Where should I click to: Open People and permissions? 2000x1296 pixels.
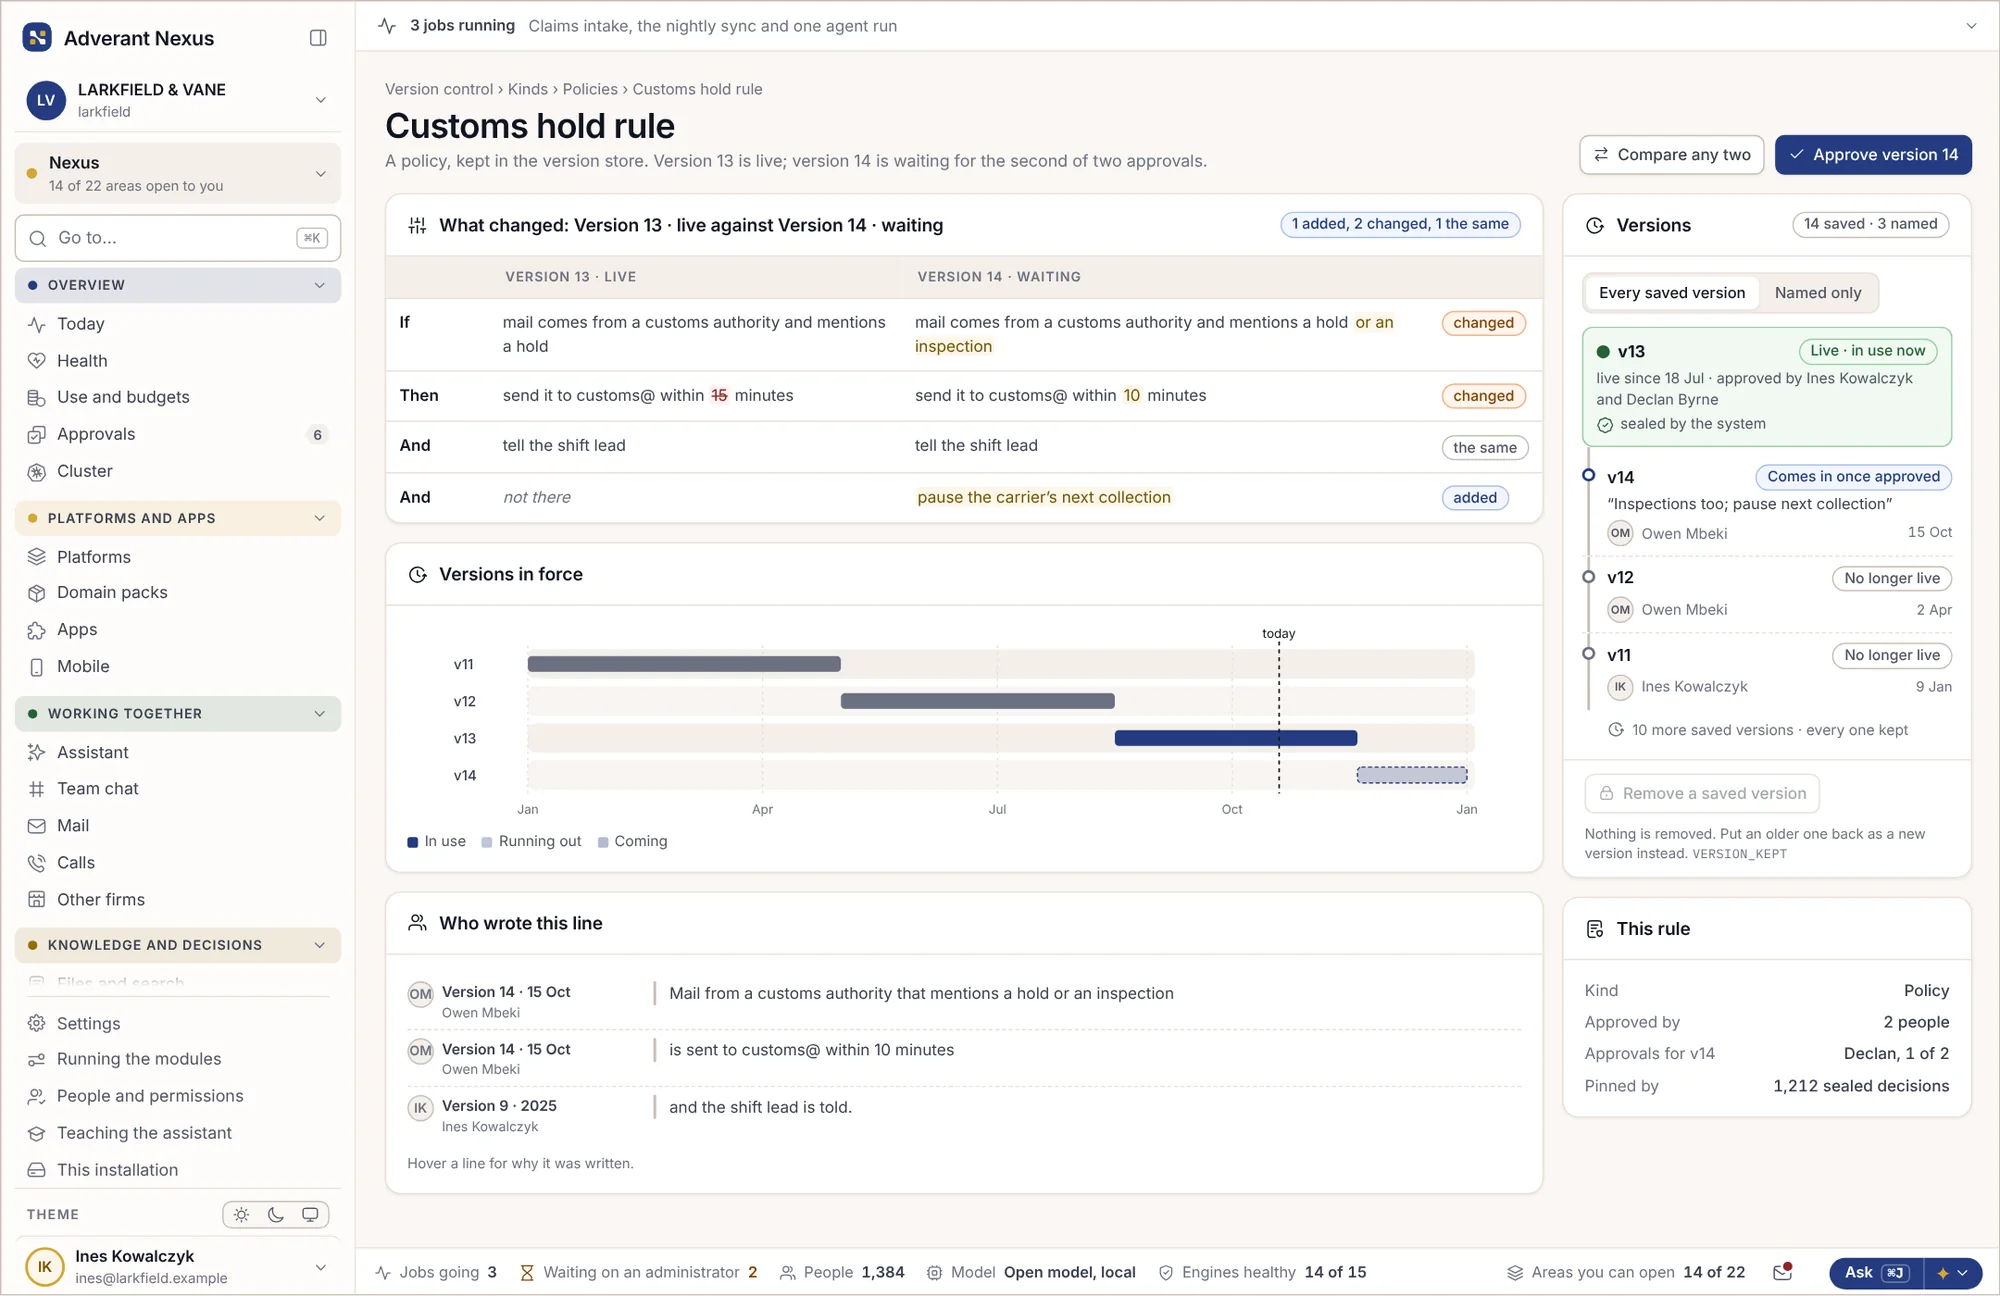tap(178, 1096)
